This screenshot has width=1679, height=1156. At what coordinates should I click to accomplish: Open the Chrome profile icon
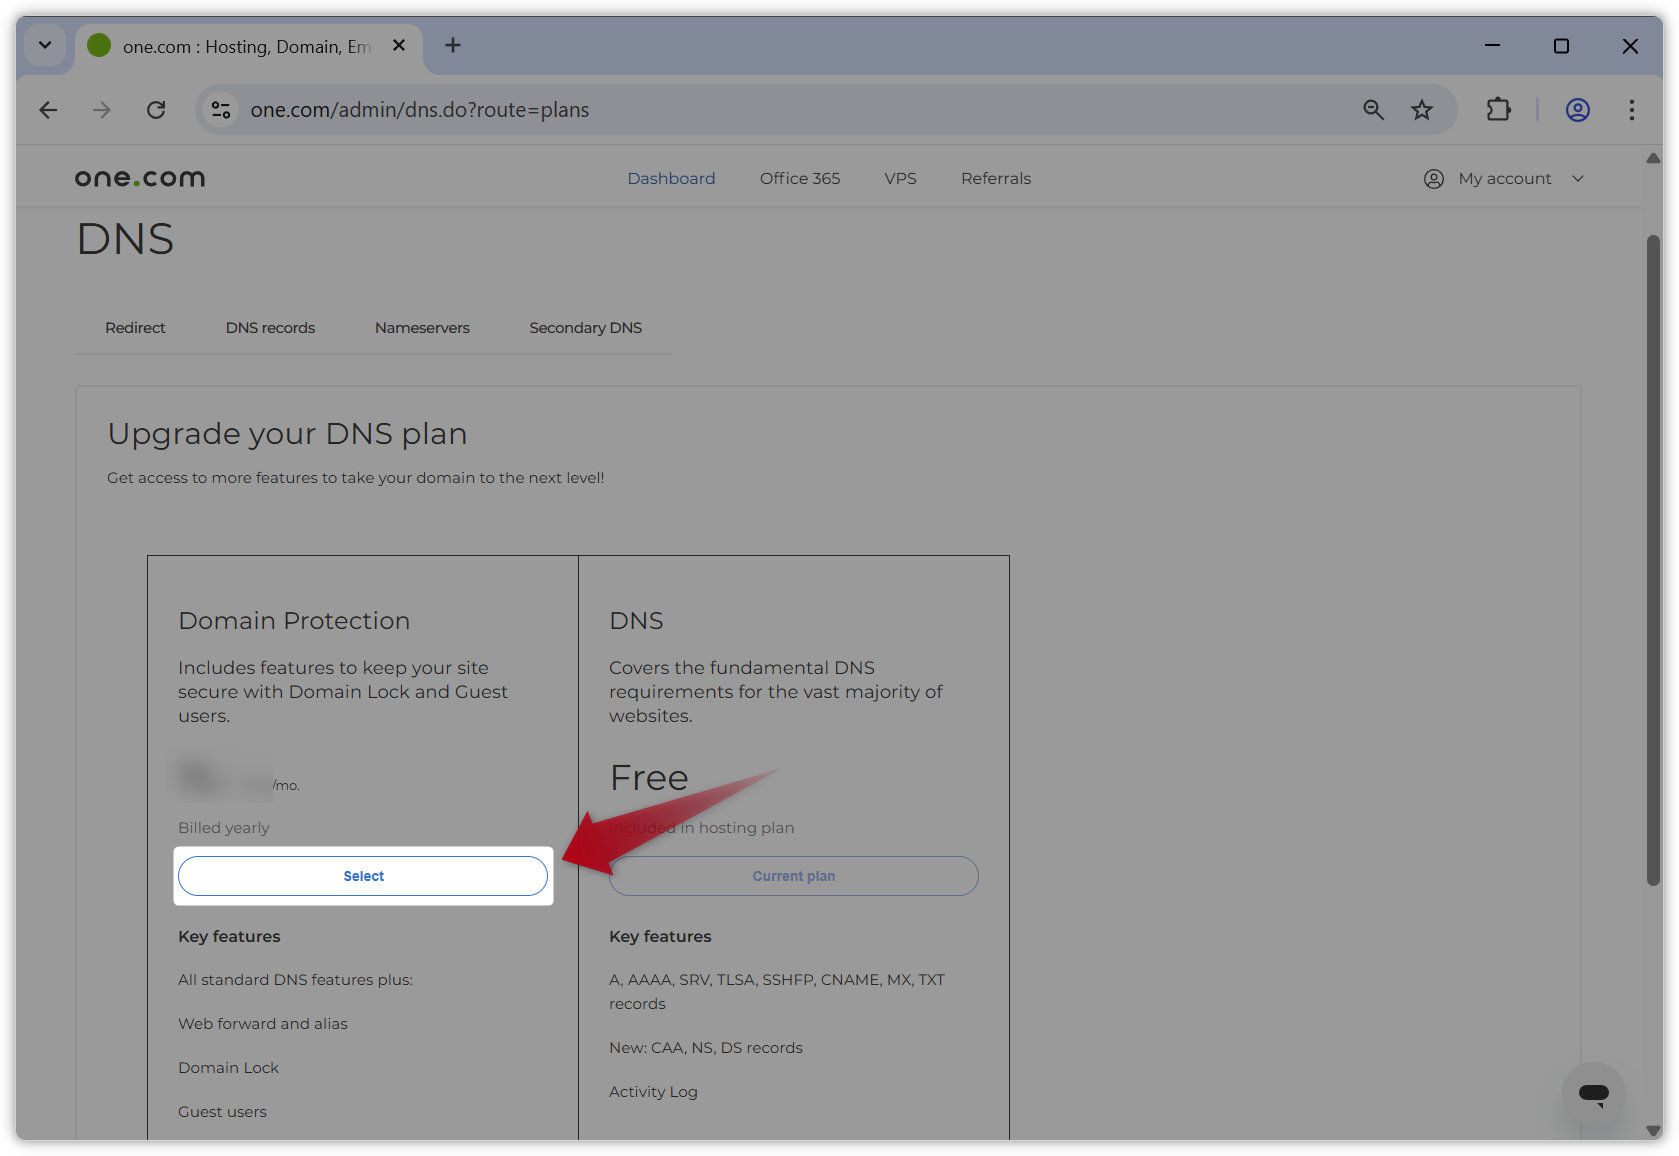(x=1577, y=110)
